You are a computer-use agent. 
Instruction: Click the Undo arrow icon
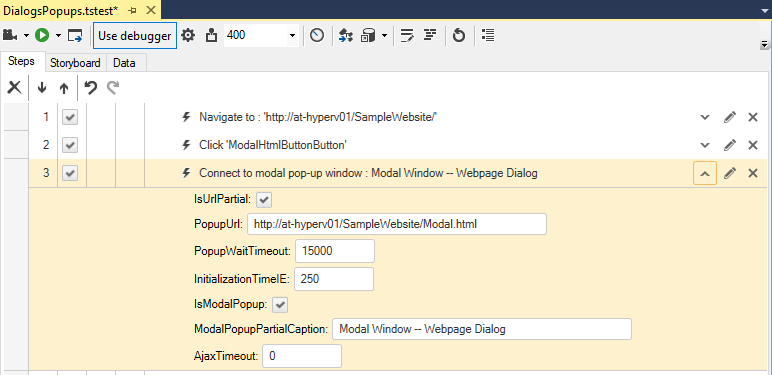pyautogui.click(x=91, y=88)
